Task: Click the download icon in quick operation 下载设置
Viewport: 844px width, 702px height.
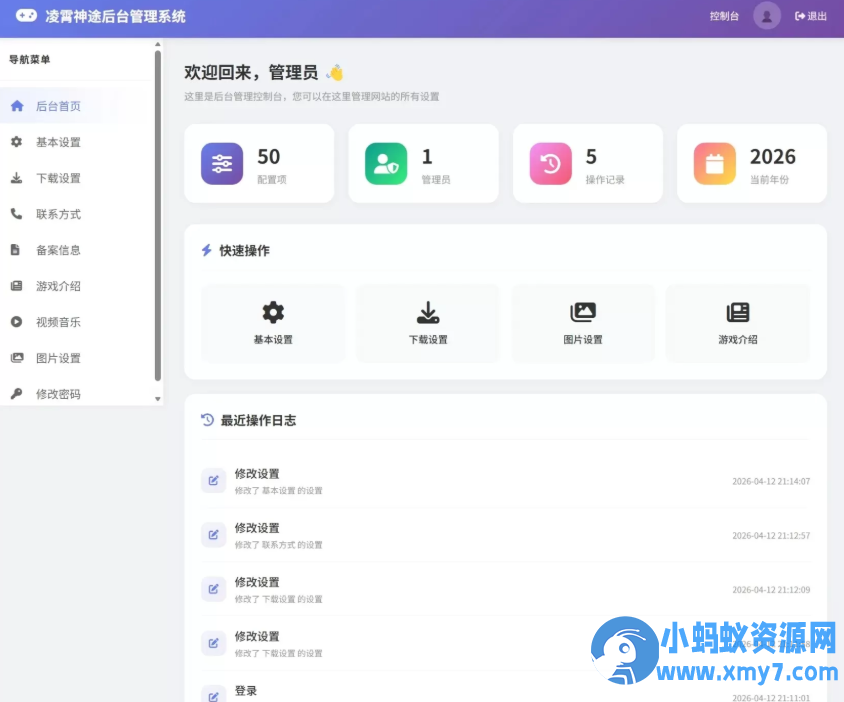Action: click(x=428, y=310)
